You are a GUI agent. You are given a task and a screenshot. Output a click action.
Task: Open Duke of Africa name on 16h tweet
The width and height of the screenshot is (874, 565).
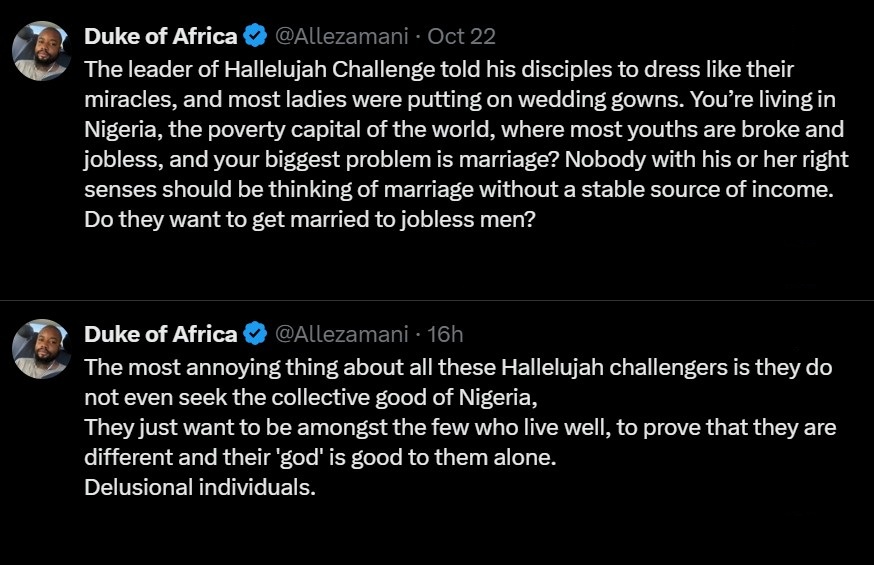click(161, 334)
